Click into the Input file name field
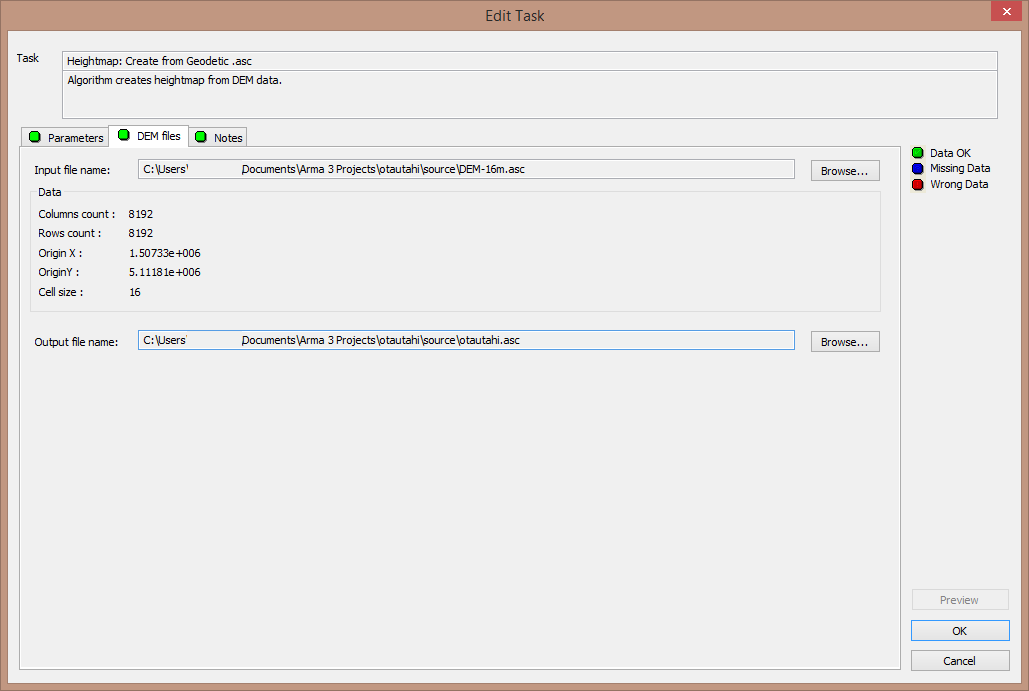This screenshot has height=691, width=1029. (x=466, y=169)
